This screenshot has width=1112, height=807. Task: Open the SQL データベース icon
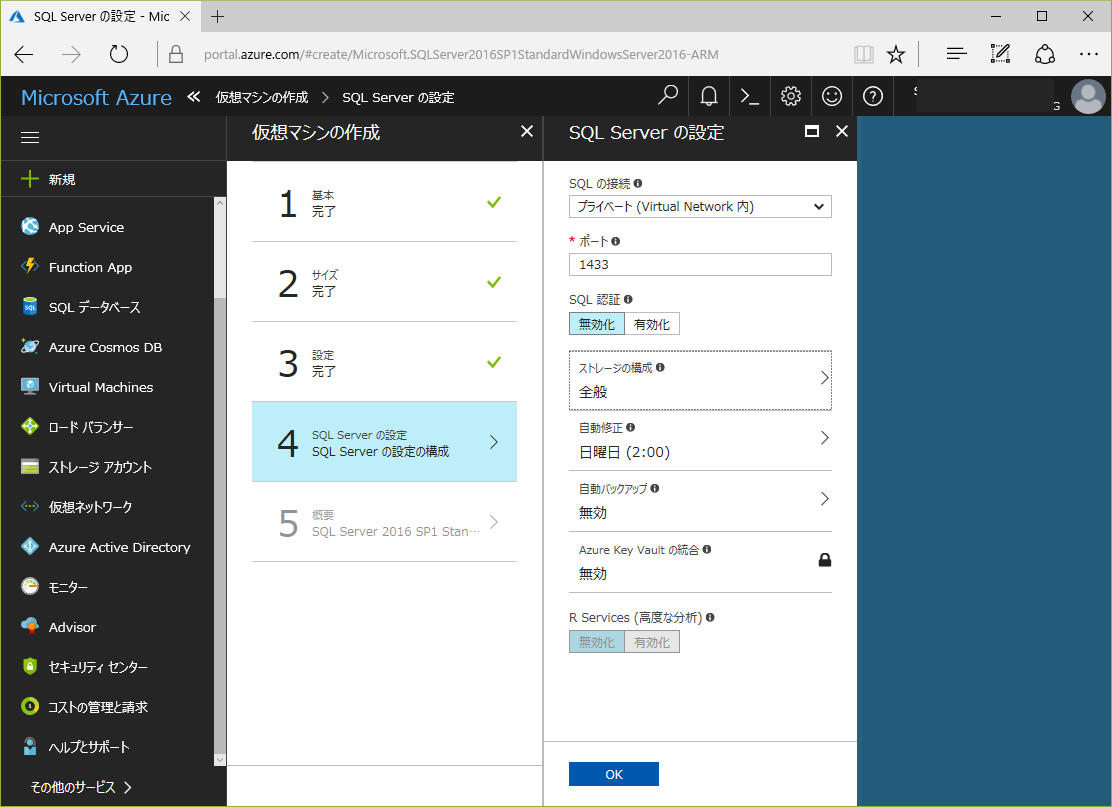30,306
